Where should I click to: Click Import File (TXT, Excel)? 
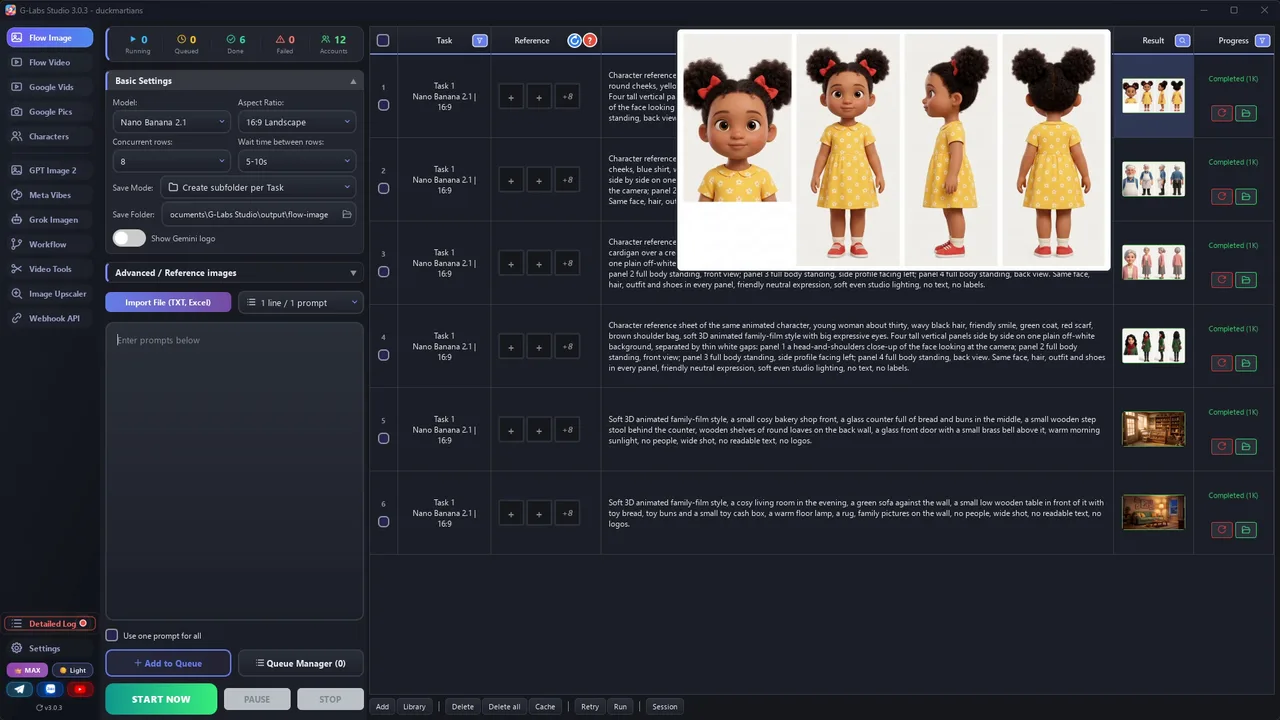point(168,302)
